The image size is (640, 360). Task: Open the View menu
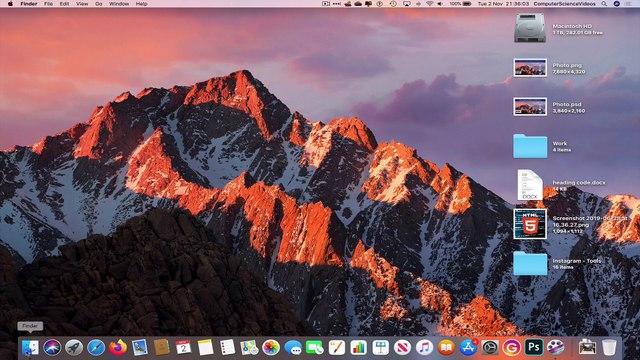coord(82,4)
